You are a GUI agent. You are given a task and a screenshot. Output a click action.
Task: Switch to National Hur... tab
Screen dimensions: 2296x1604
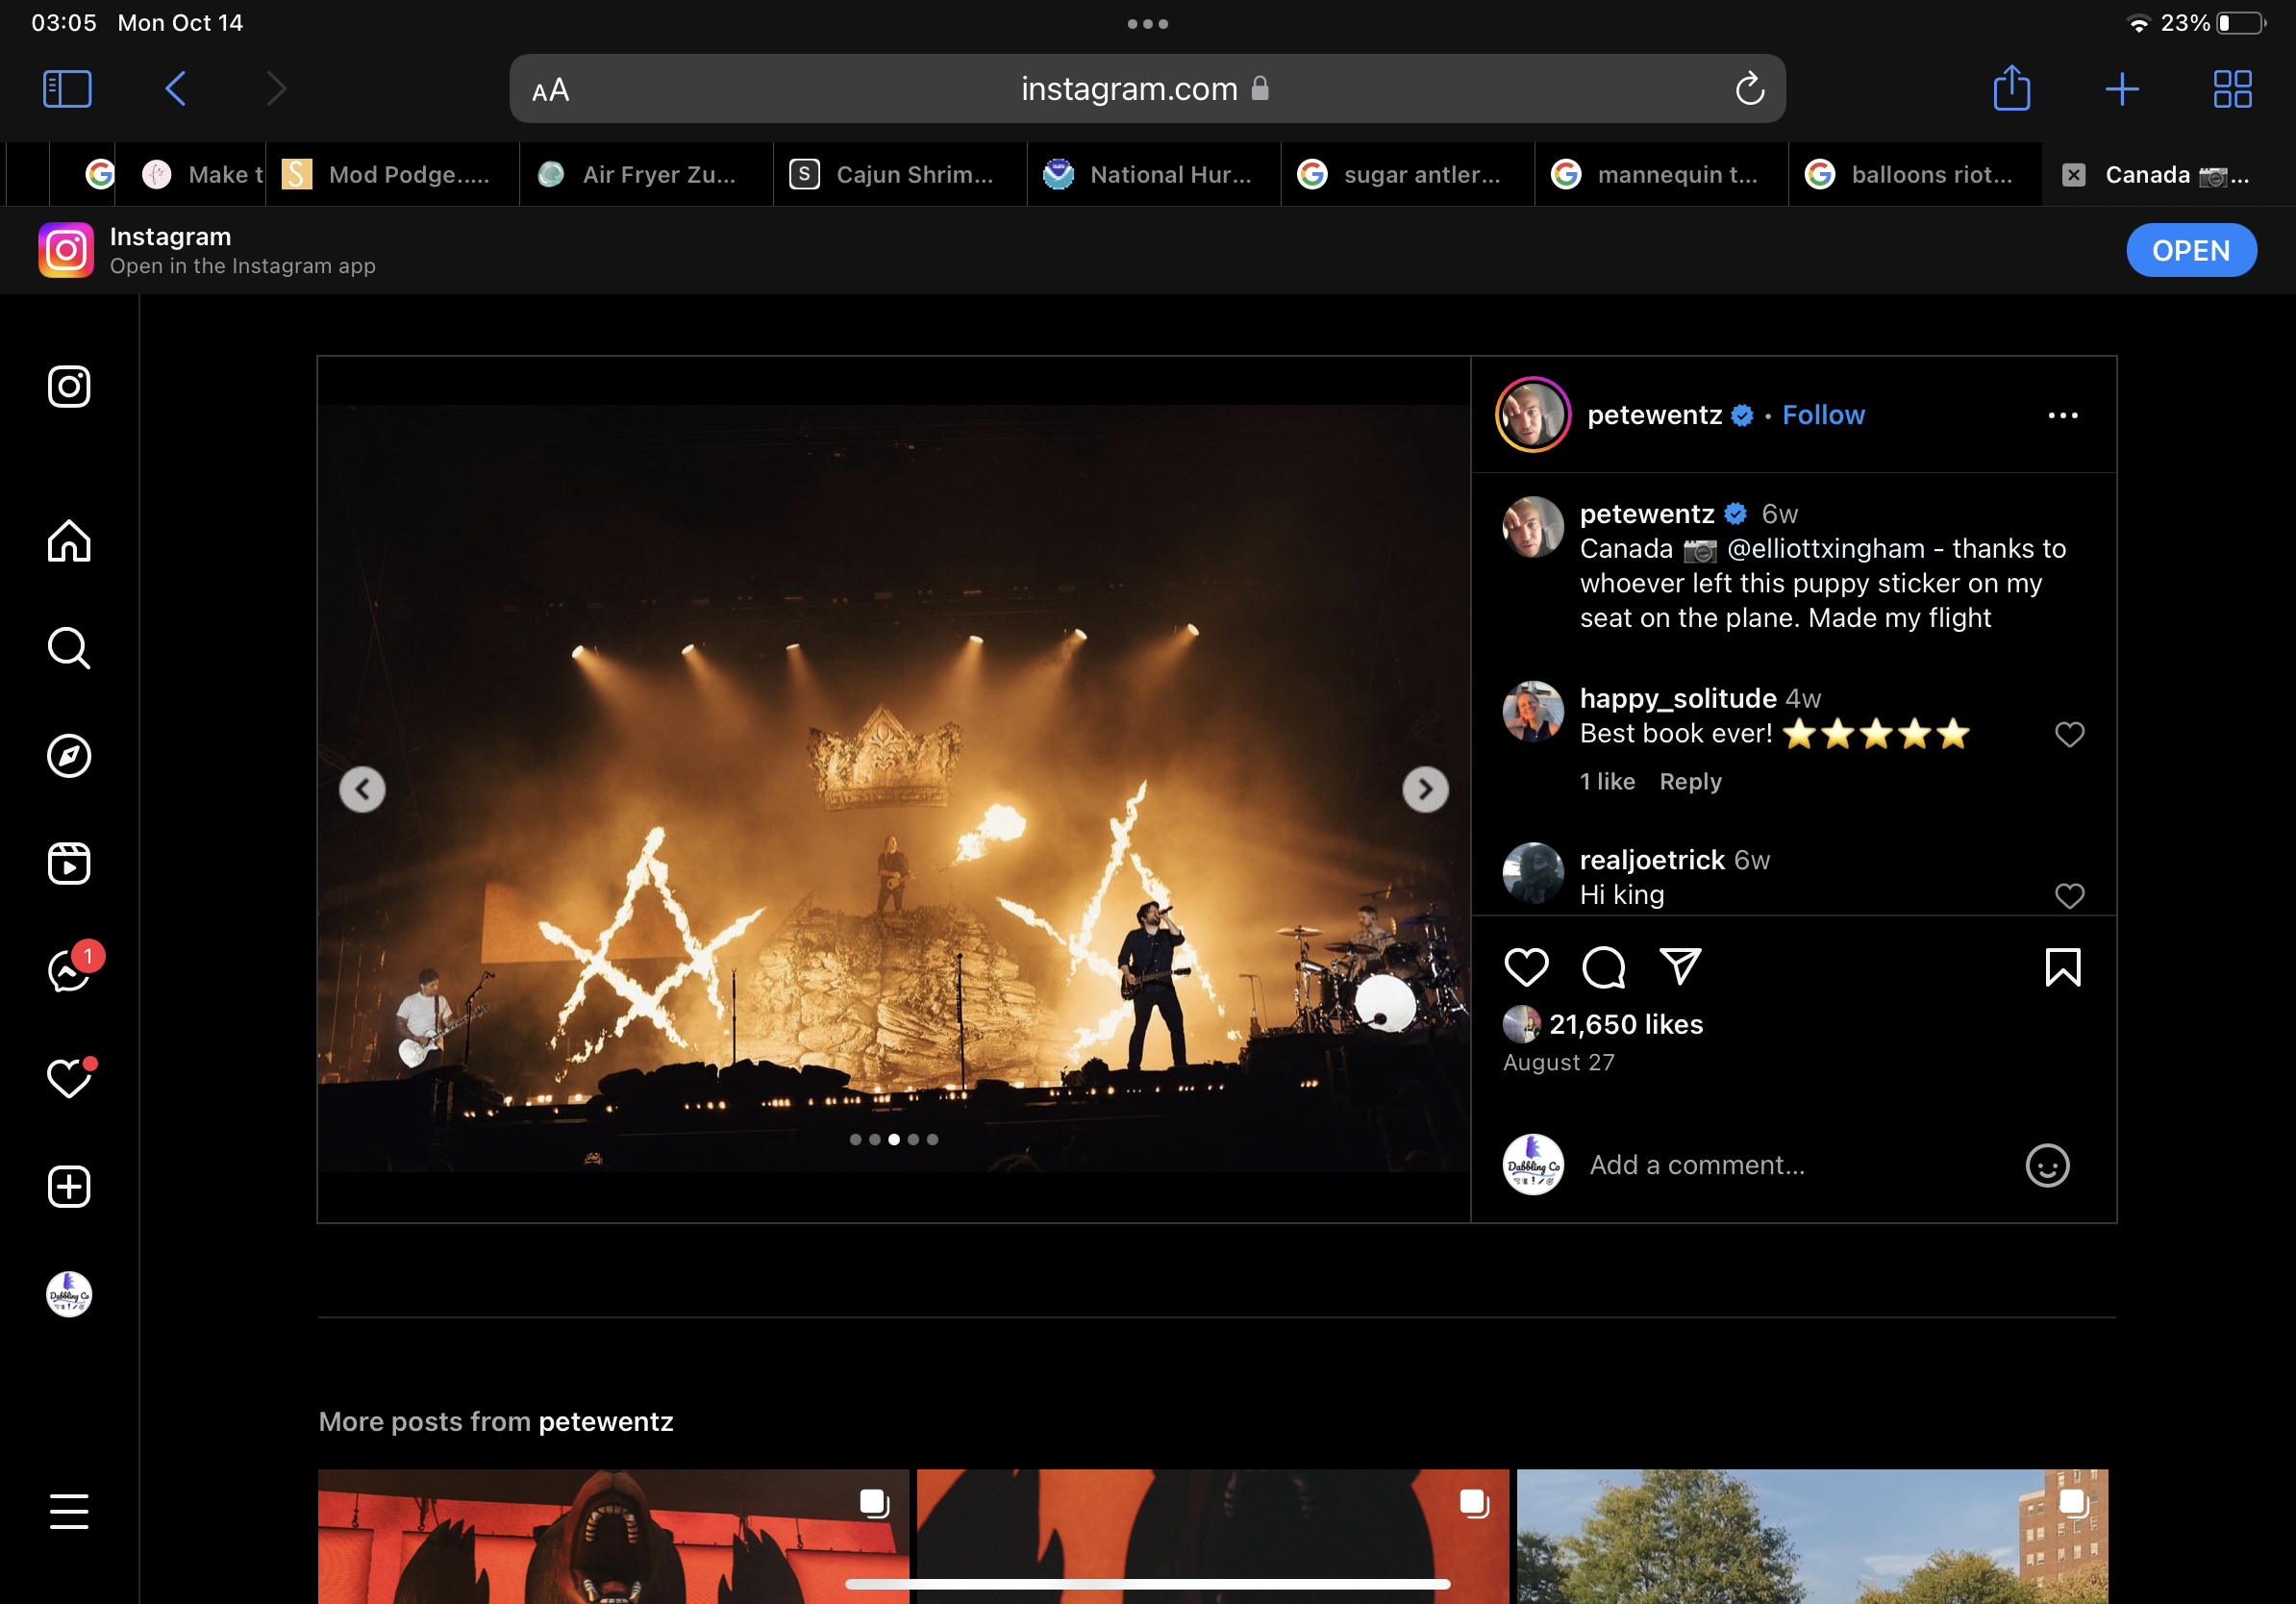point(1154,175)
